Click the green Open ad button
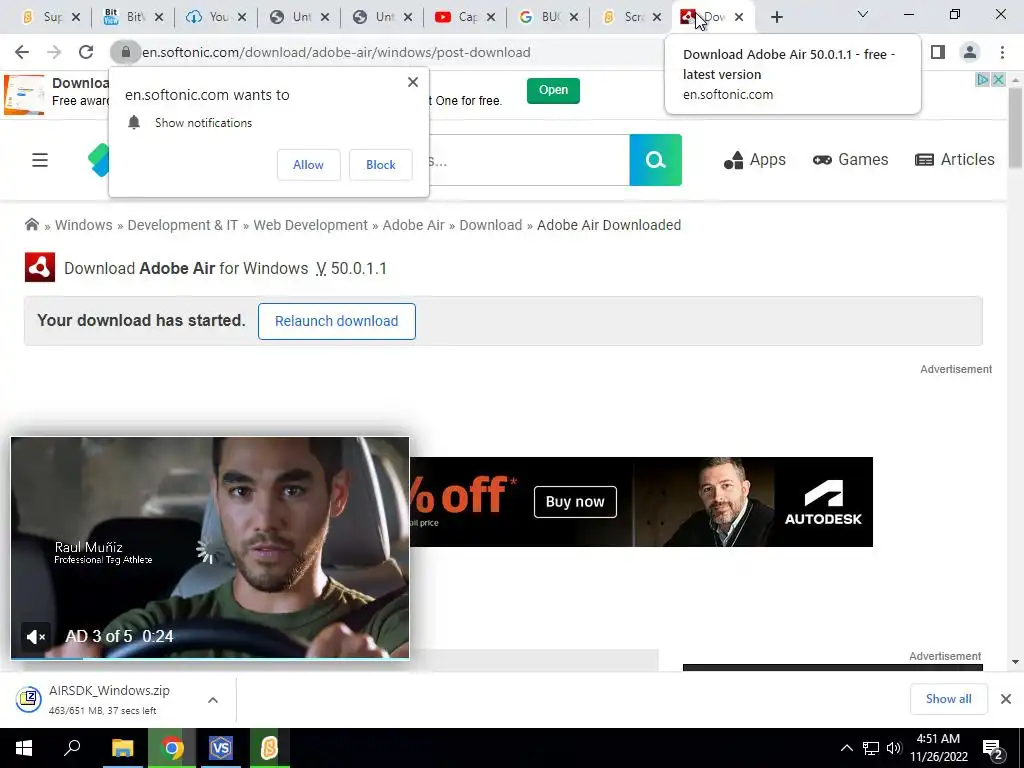1024x768 pixels. (x=553, y=91)
